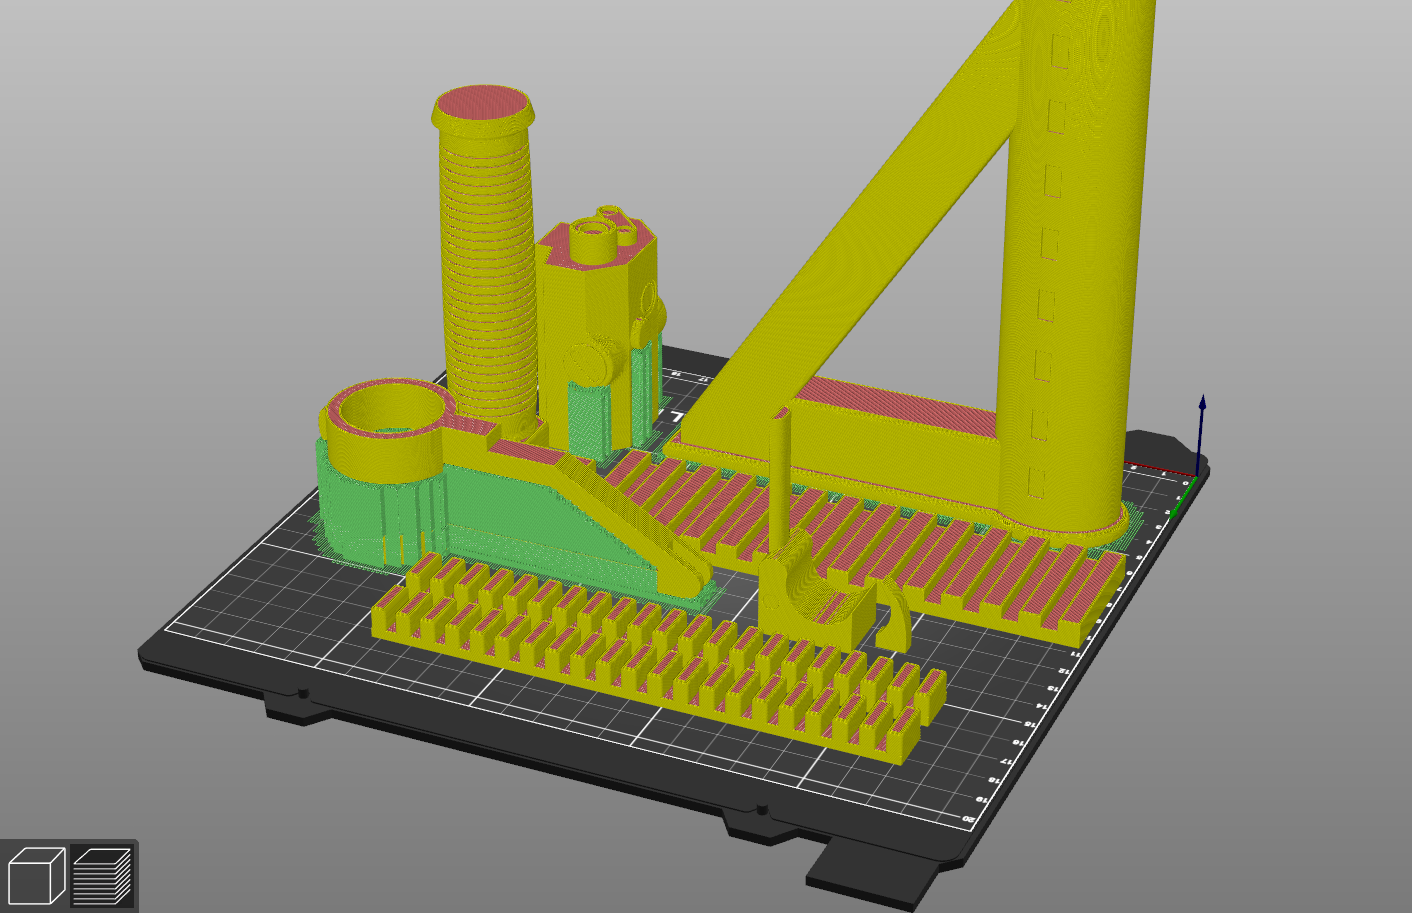Select the threaded body of tall cylinder
This screenshot has height=913, width=1412.
point(486,280)
